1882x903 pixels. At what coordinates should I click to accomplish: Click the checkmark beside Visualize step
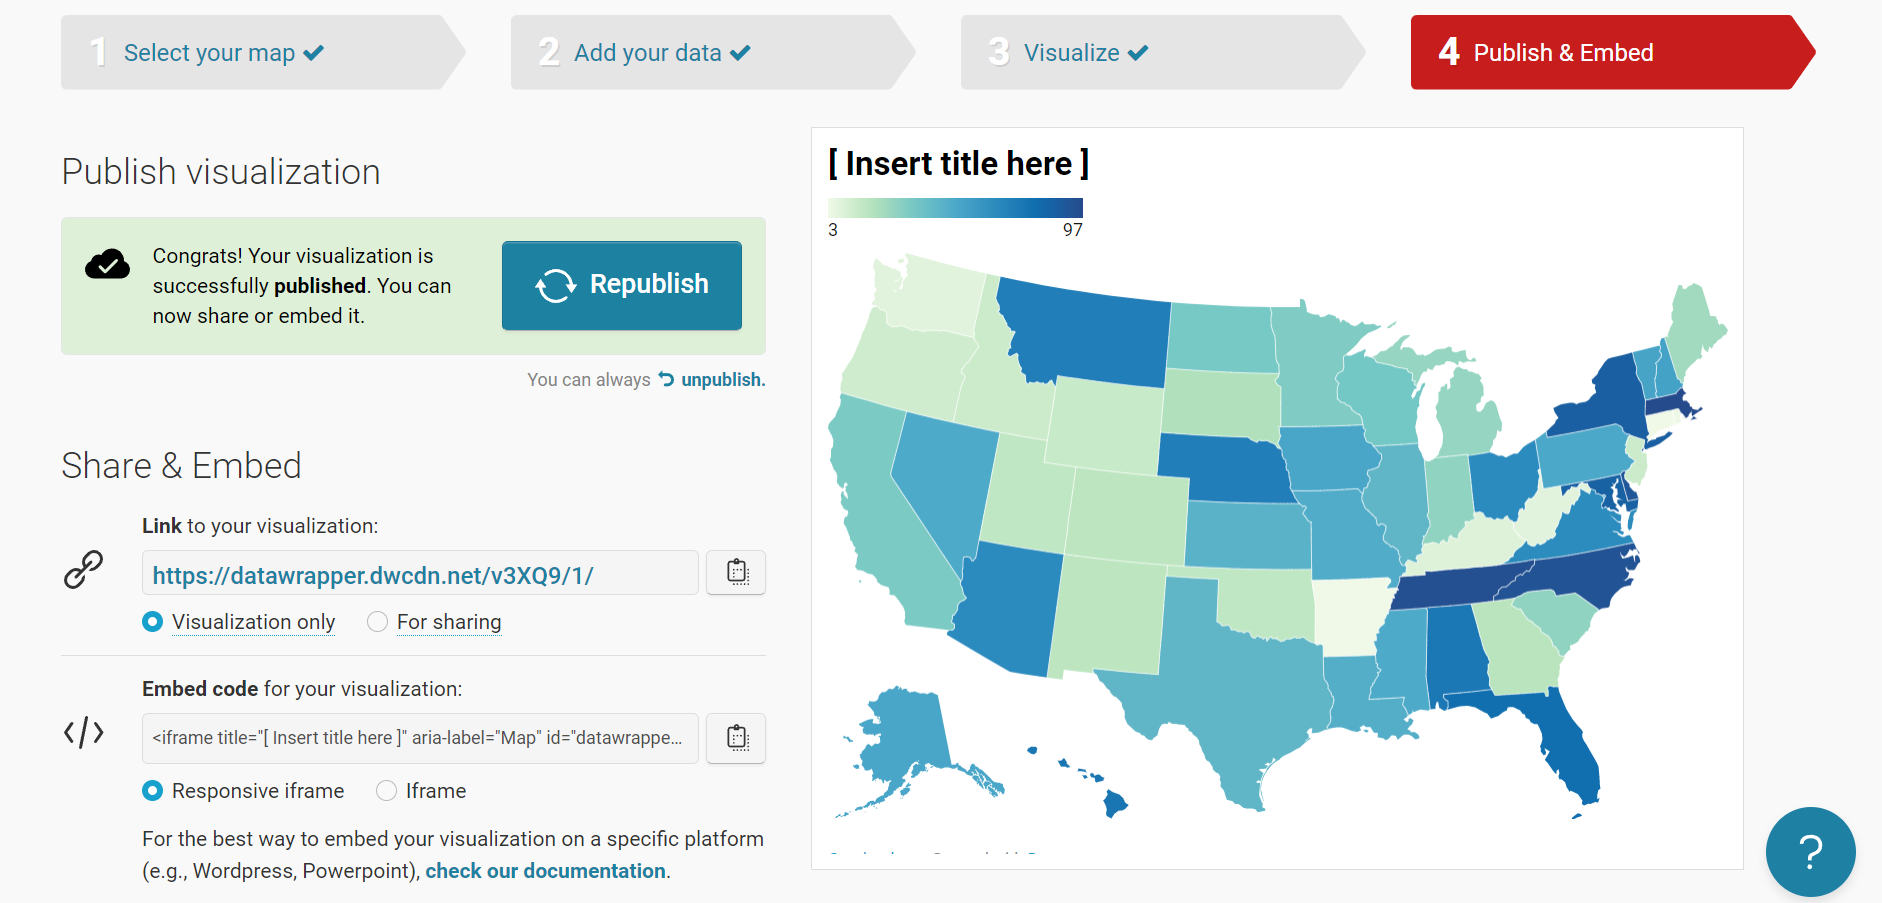(x=1138, y=53)
